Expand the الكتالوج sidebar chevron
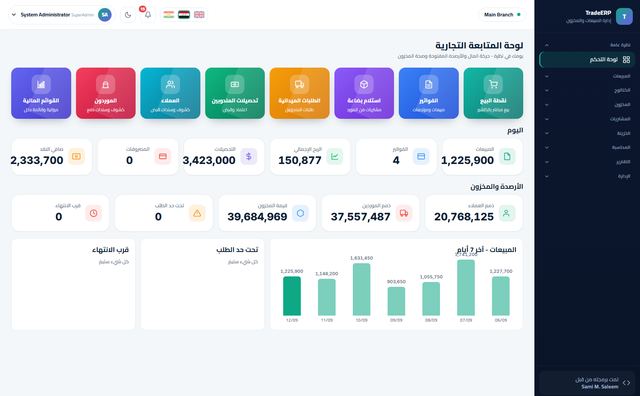Viewport: 640px width, 396px height. coord(547,91)
